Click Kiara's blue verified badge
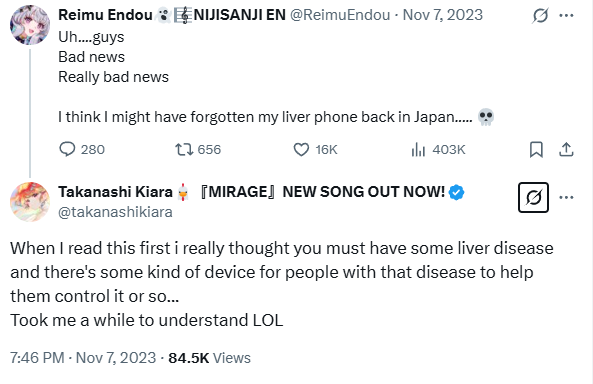 tap(456, 192)
